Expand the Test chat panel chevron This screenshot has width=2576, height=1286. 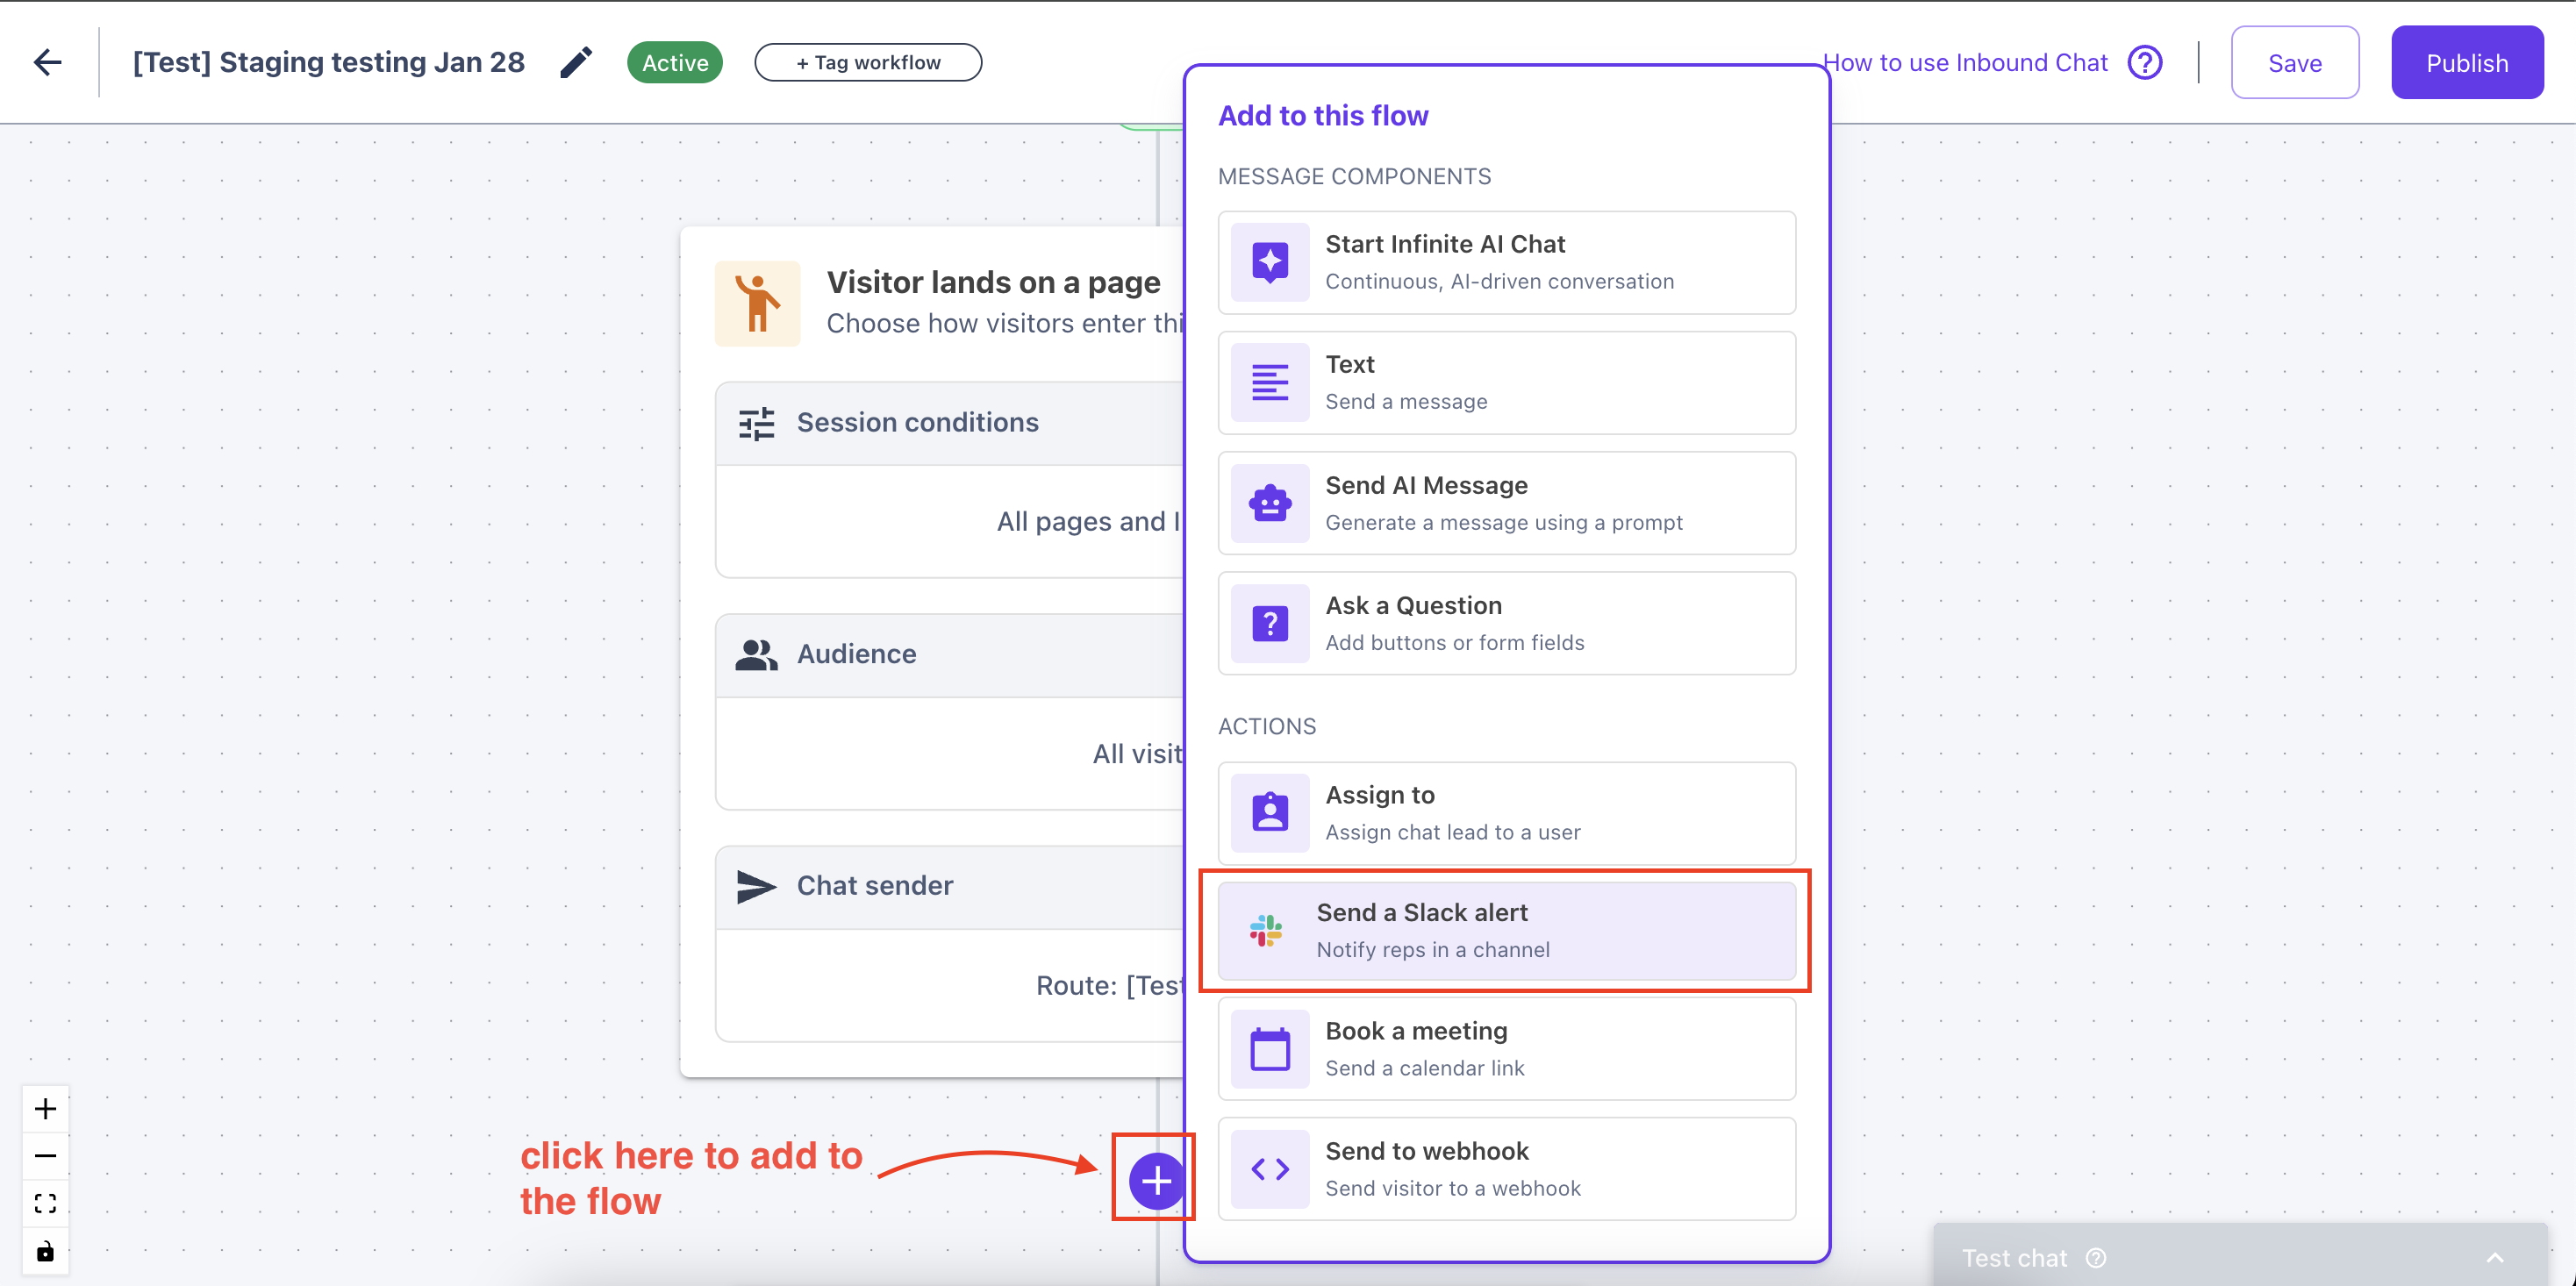point(2494,1258)
